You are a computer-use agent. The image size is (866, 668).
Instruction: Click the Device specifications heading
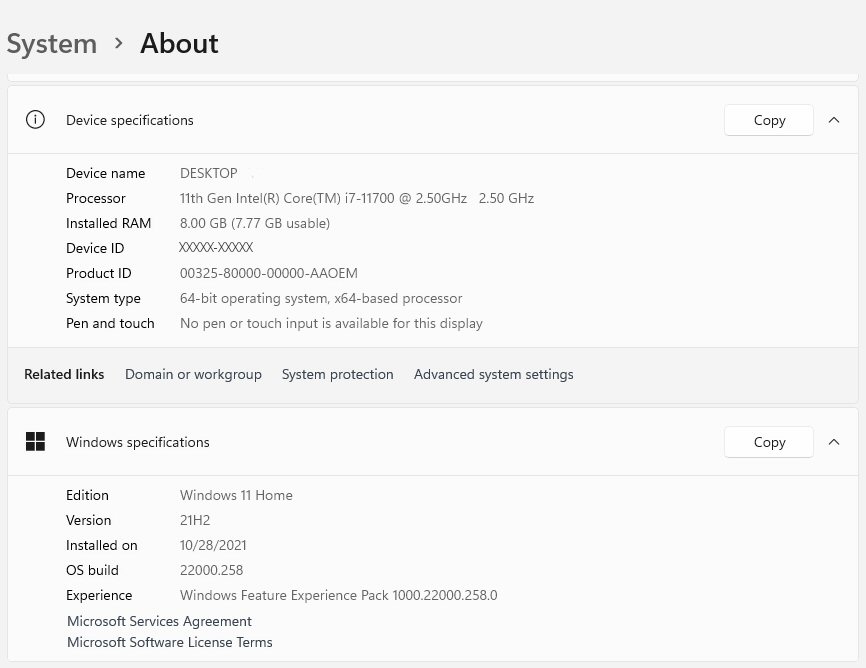[x=130, y=120]
